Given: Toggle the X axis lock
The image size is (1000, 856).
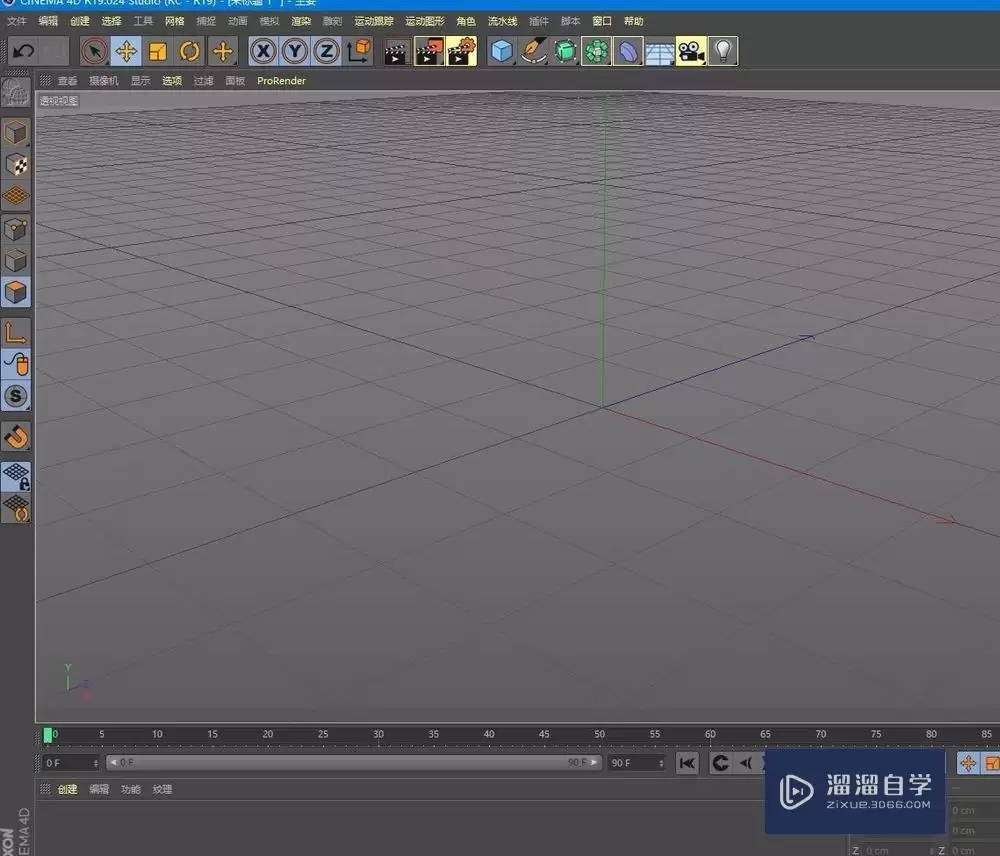Looking at the screenshot, I should 263,52.
